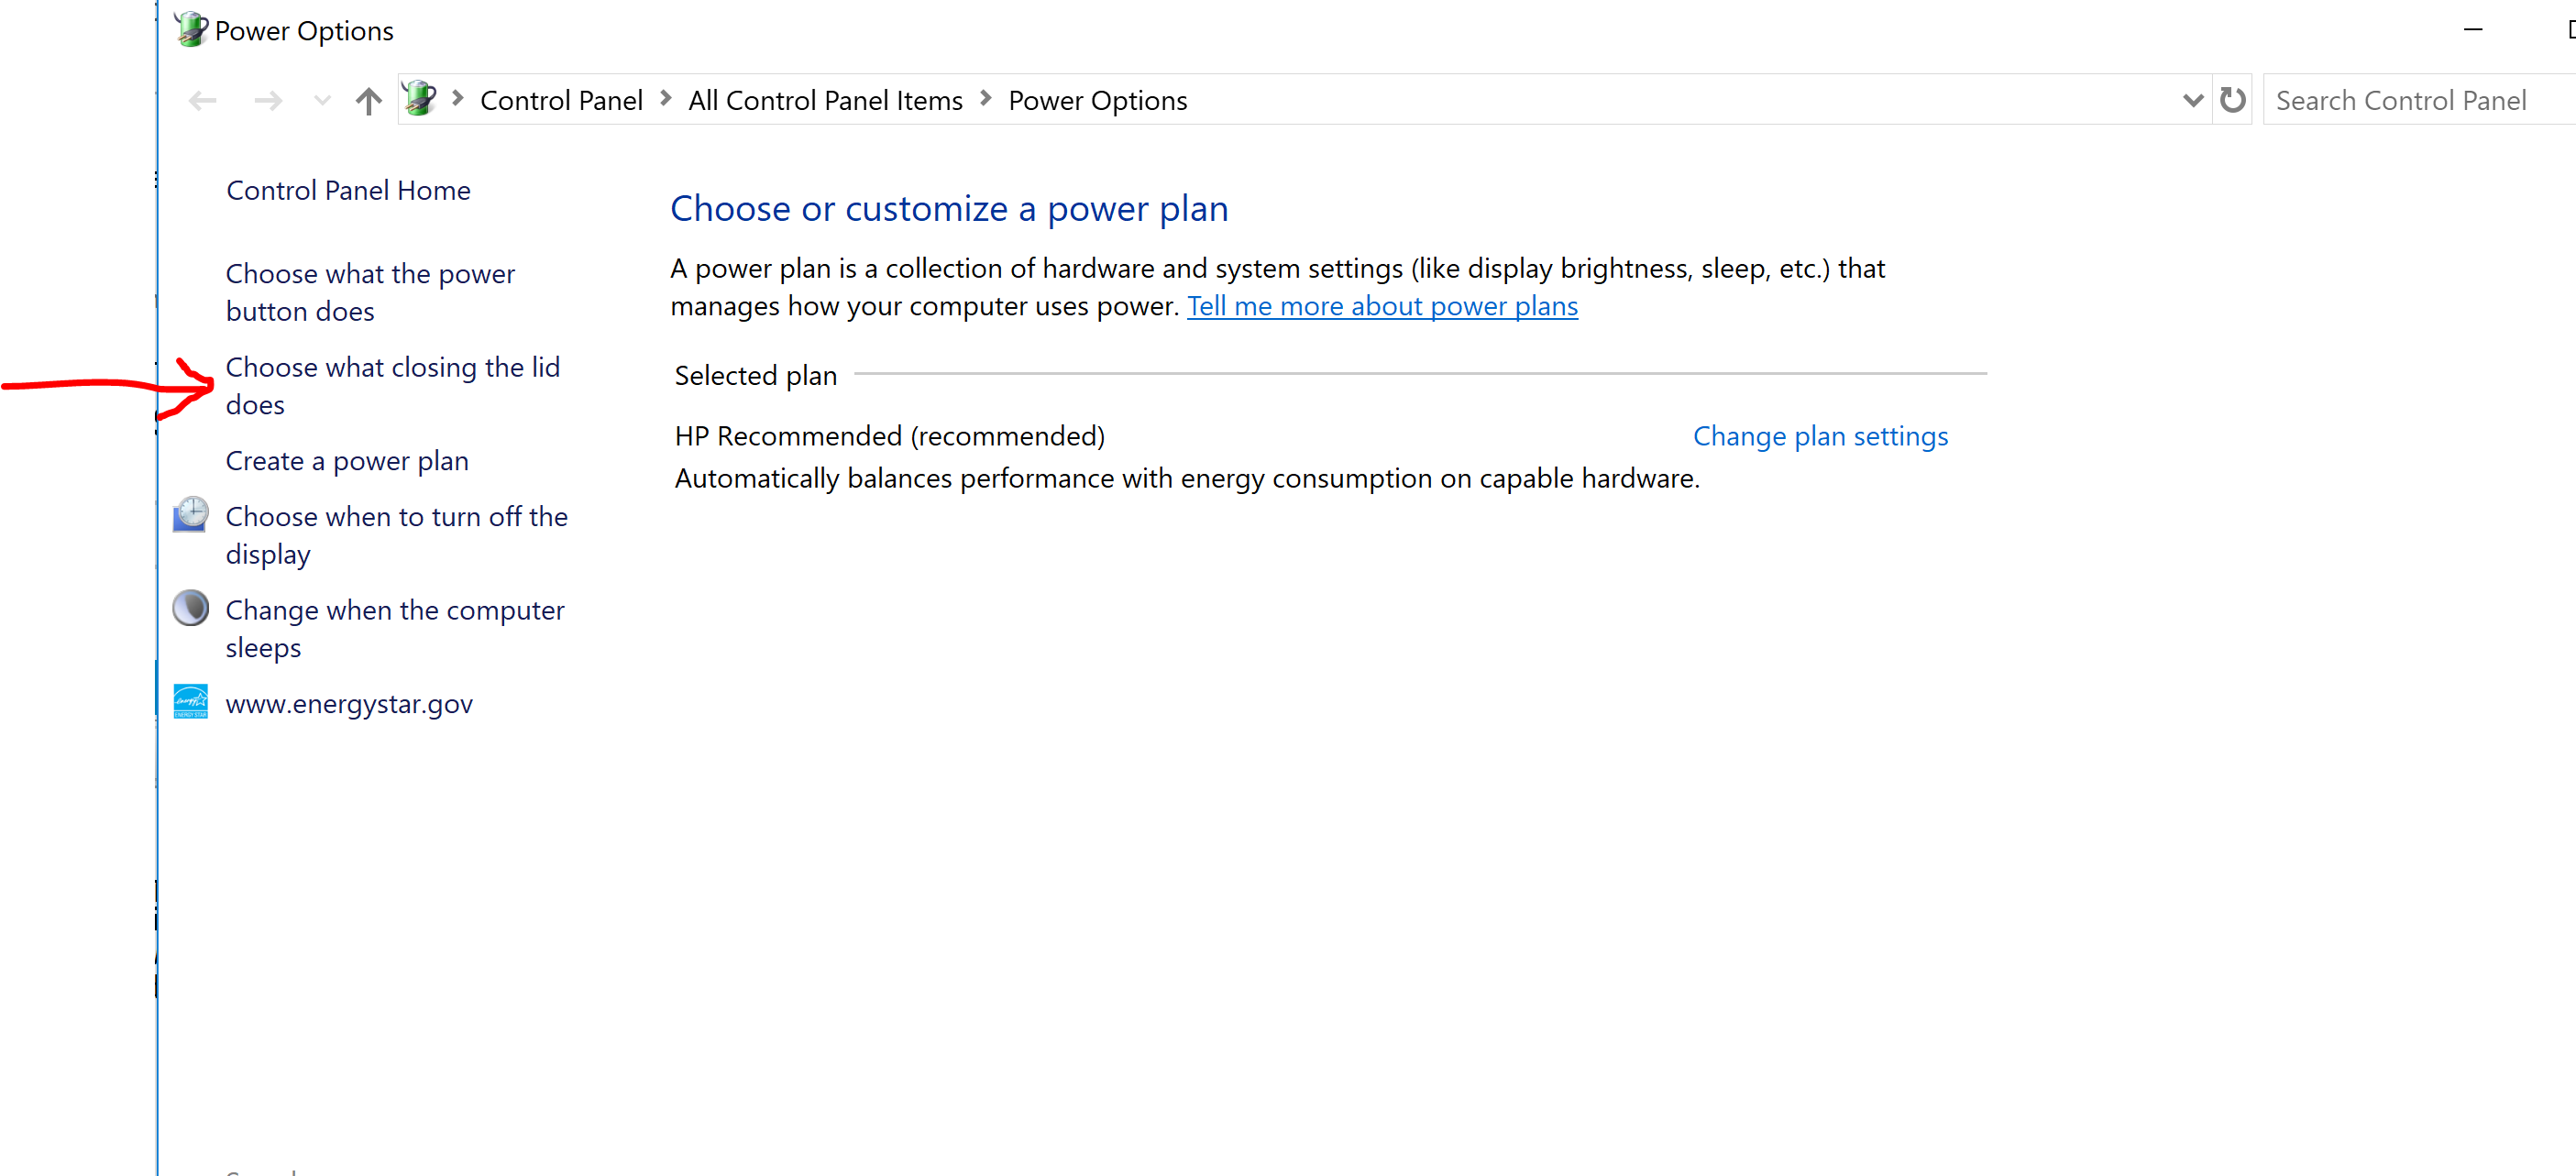Click the Power Options title bar icon
2576x1176 pixels.
click(x=190, y=30)
